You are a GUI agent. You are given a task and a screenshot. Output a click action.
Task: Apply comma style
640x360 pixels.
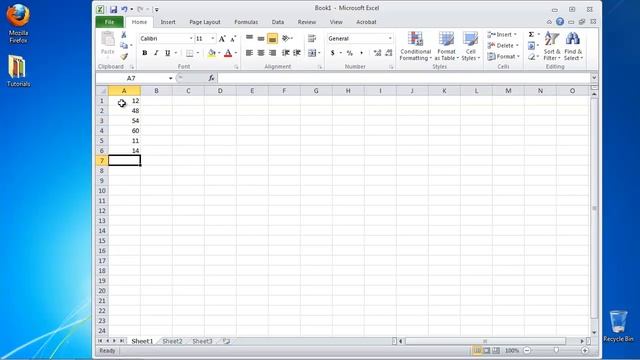point(361,53)
